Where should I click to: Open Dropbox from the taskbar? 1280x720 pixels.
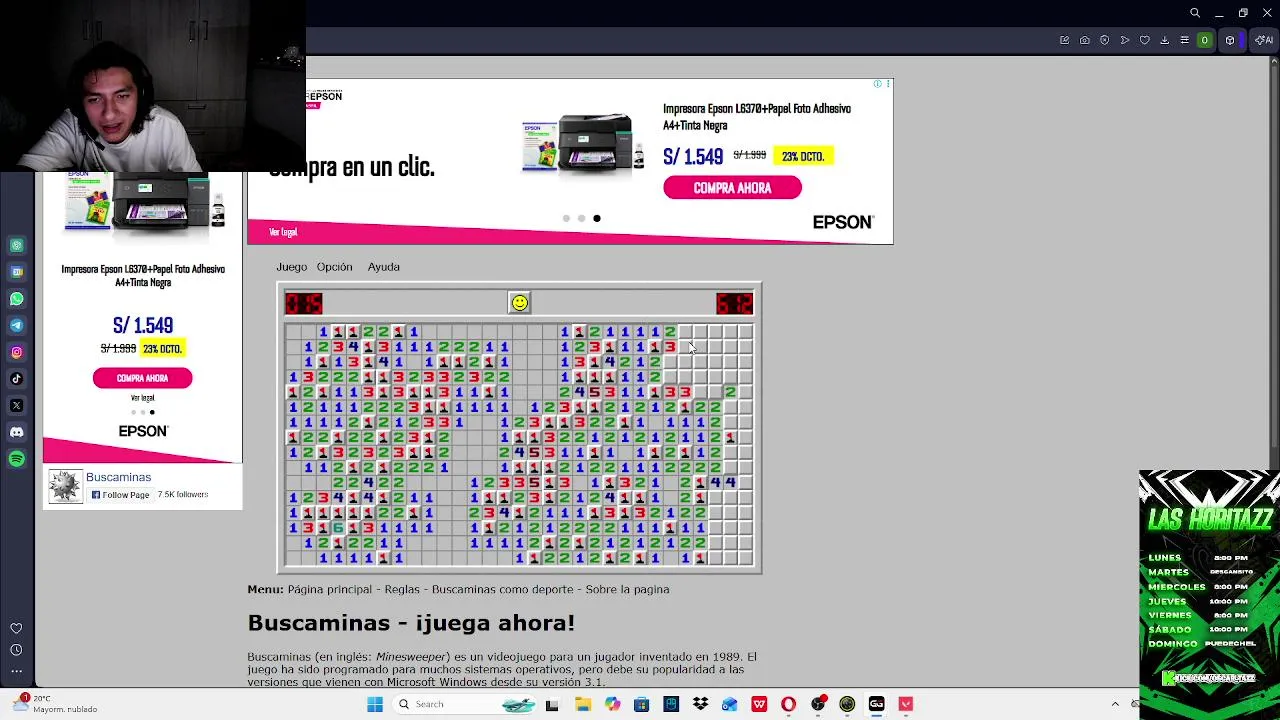click(x=700, y=705)
